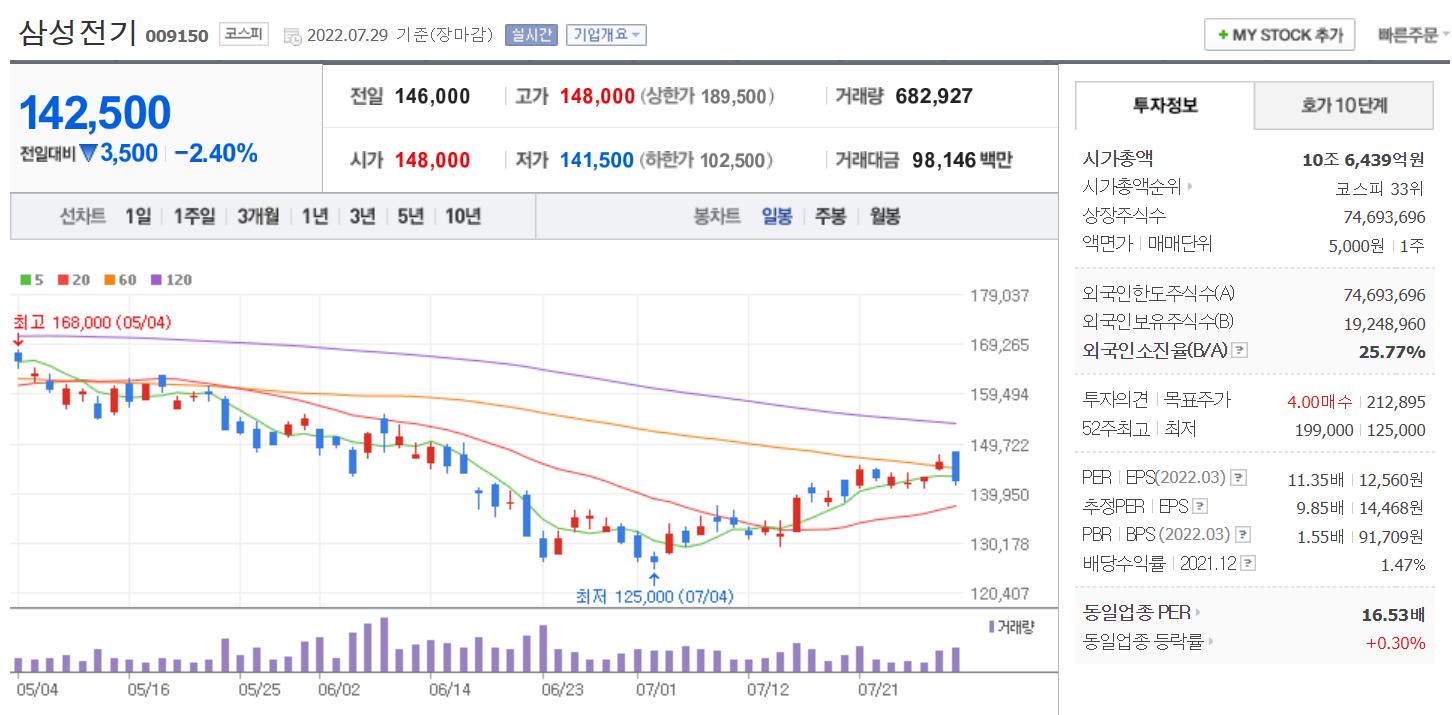Click the 동일업종 PER arrow icon

[x=1199, y=613]
